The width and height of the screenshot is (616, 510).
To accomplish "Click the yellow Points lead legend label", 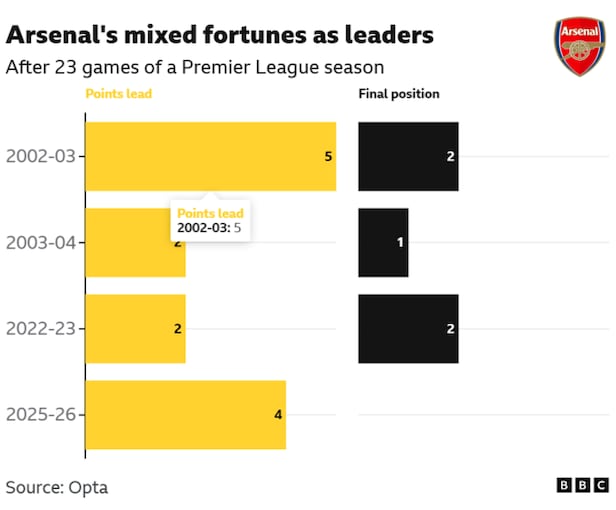I will 118,95.
